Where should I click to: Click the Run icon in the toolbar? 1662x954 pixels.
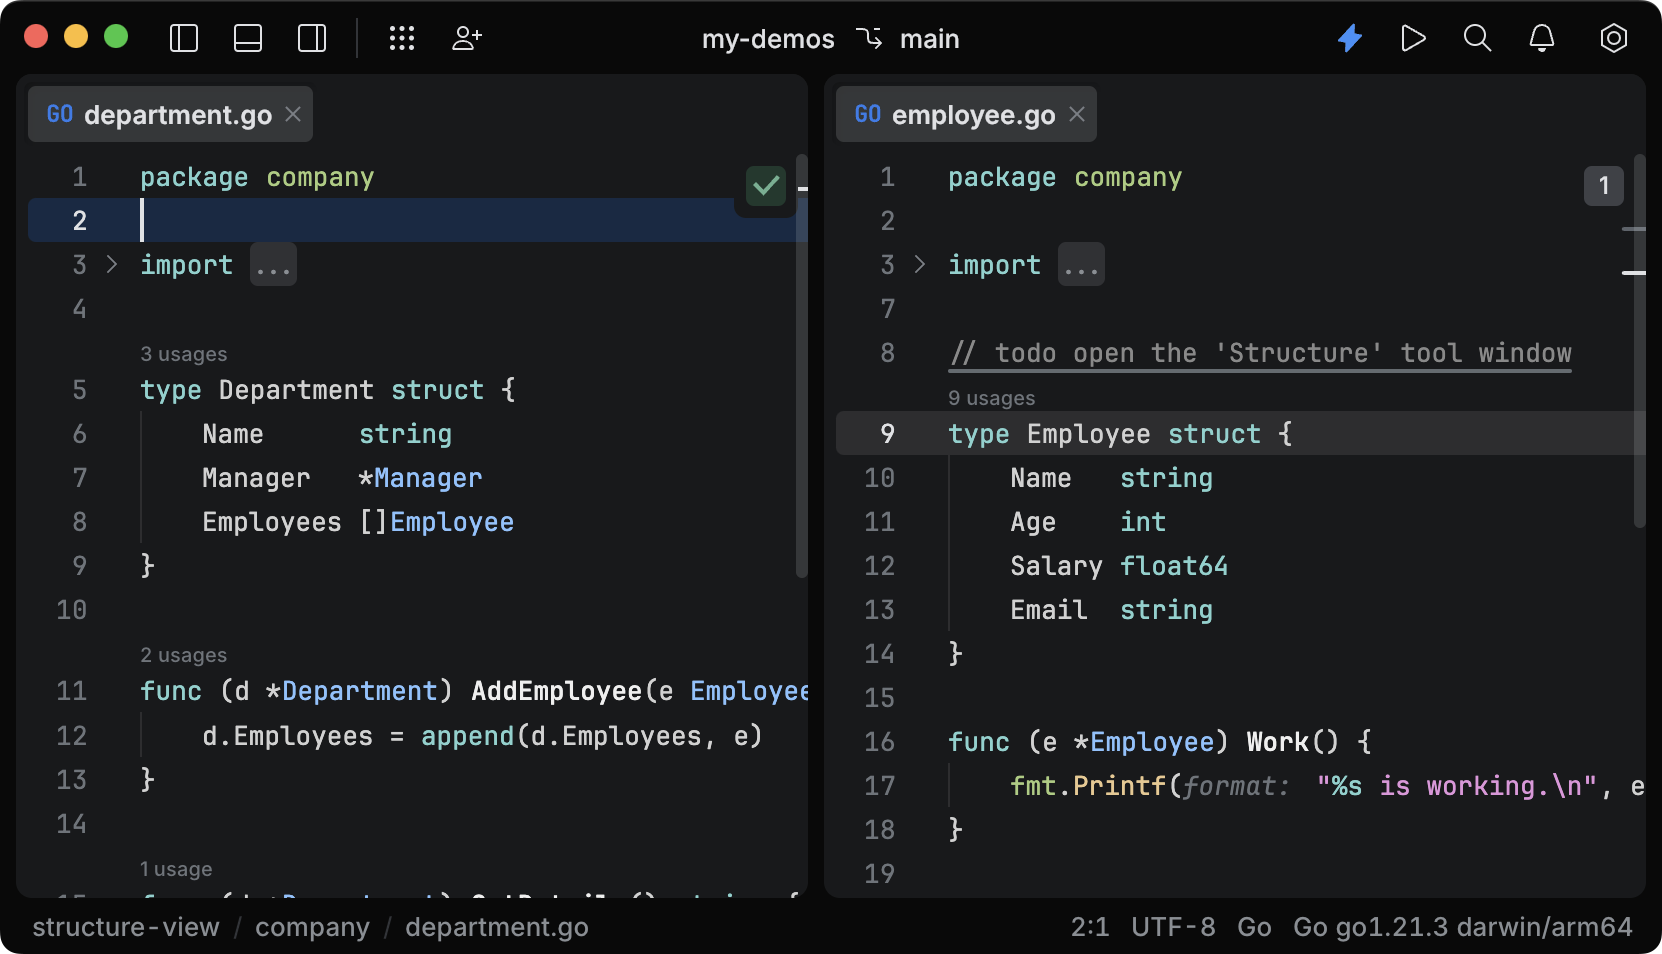[x=1413, y=38]
